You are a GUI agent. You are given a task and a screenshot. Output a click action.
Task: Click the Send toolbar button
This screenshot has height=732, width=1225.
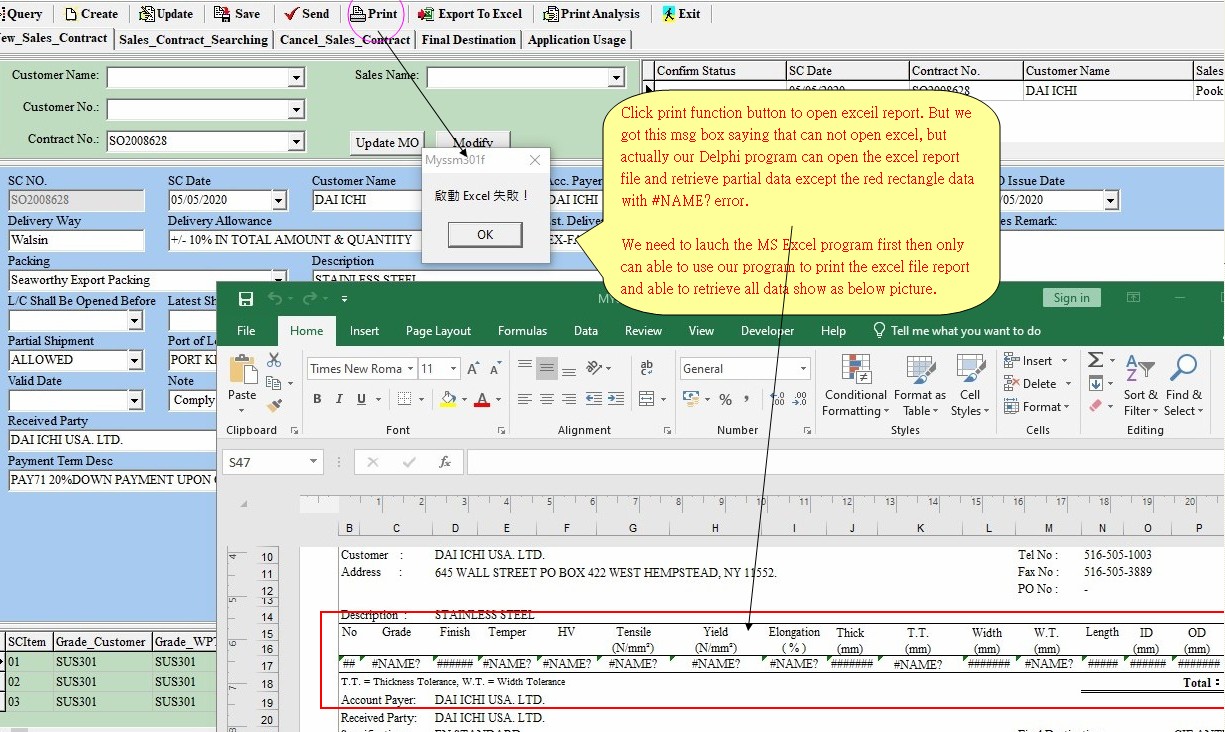tap(306, 14)
